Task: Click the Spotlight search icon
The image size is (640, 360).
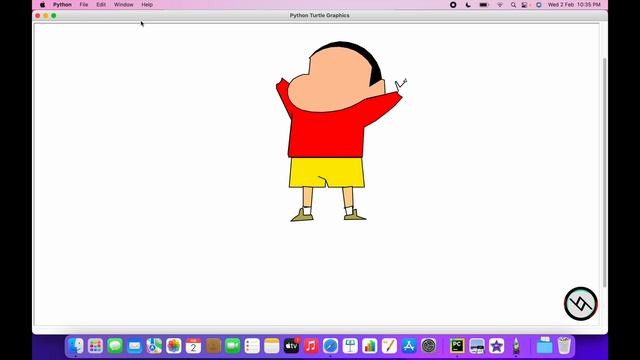Action: [x=513, y=5]
